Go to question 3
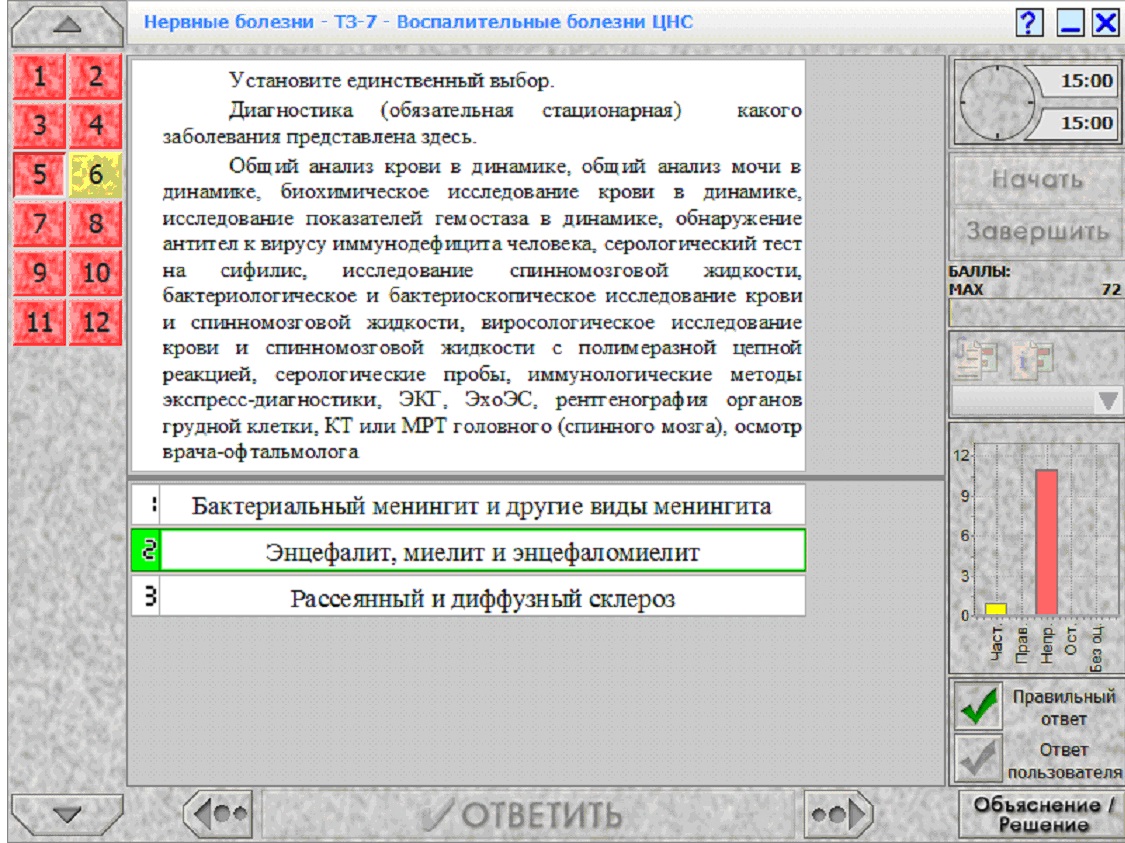The image size is (1125, 843). click(x=39, y=125)
